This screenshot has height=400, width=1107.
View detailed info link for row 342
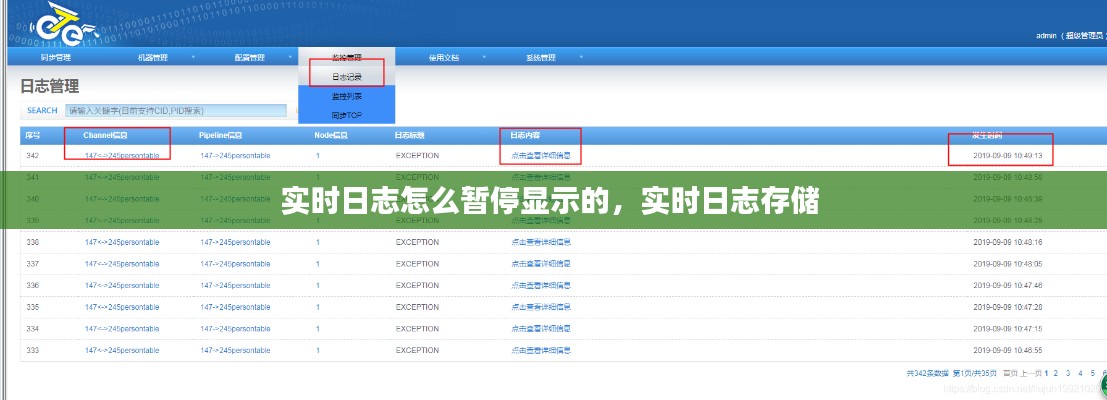click(x=541, y=155)
